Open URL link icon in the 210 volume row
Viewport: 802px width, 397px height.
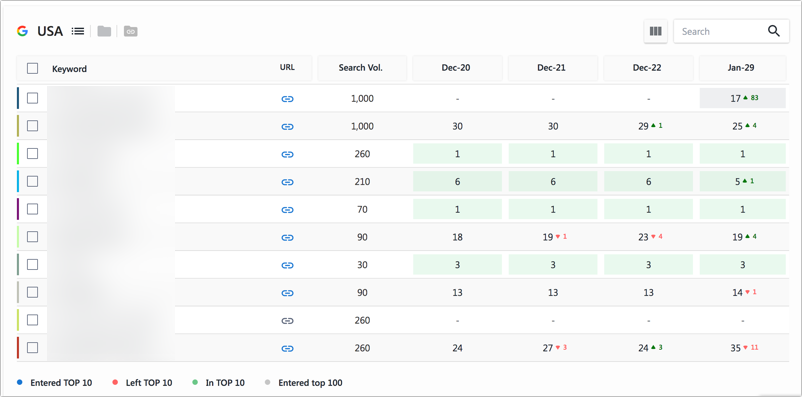[287, 182]
